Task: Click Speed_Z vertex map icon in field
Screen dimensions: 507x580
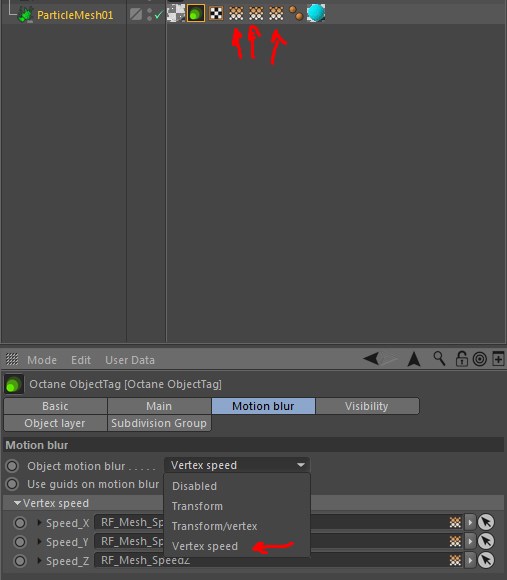Action: 455,560
